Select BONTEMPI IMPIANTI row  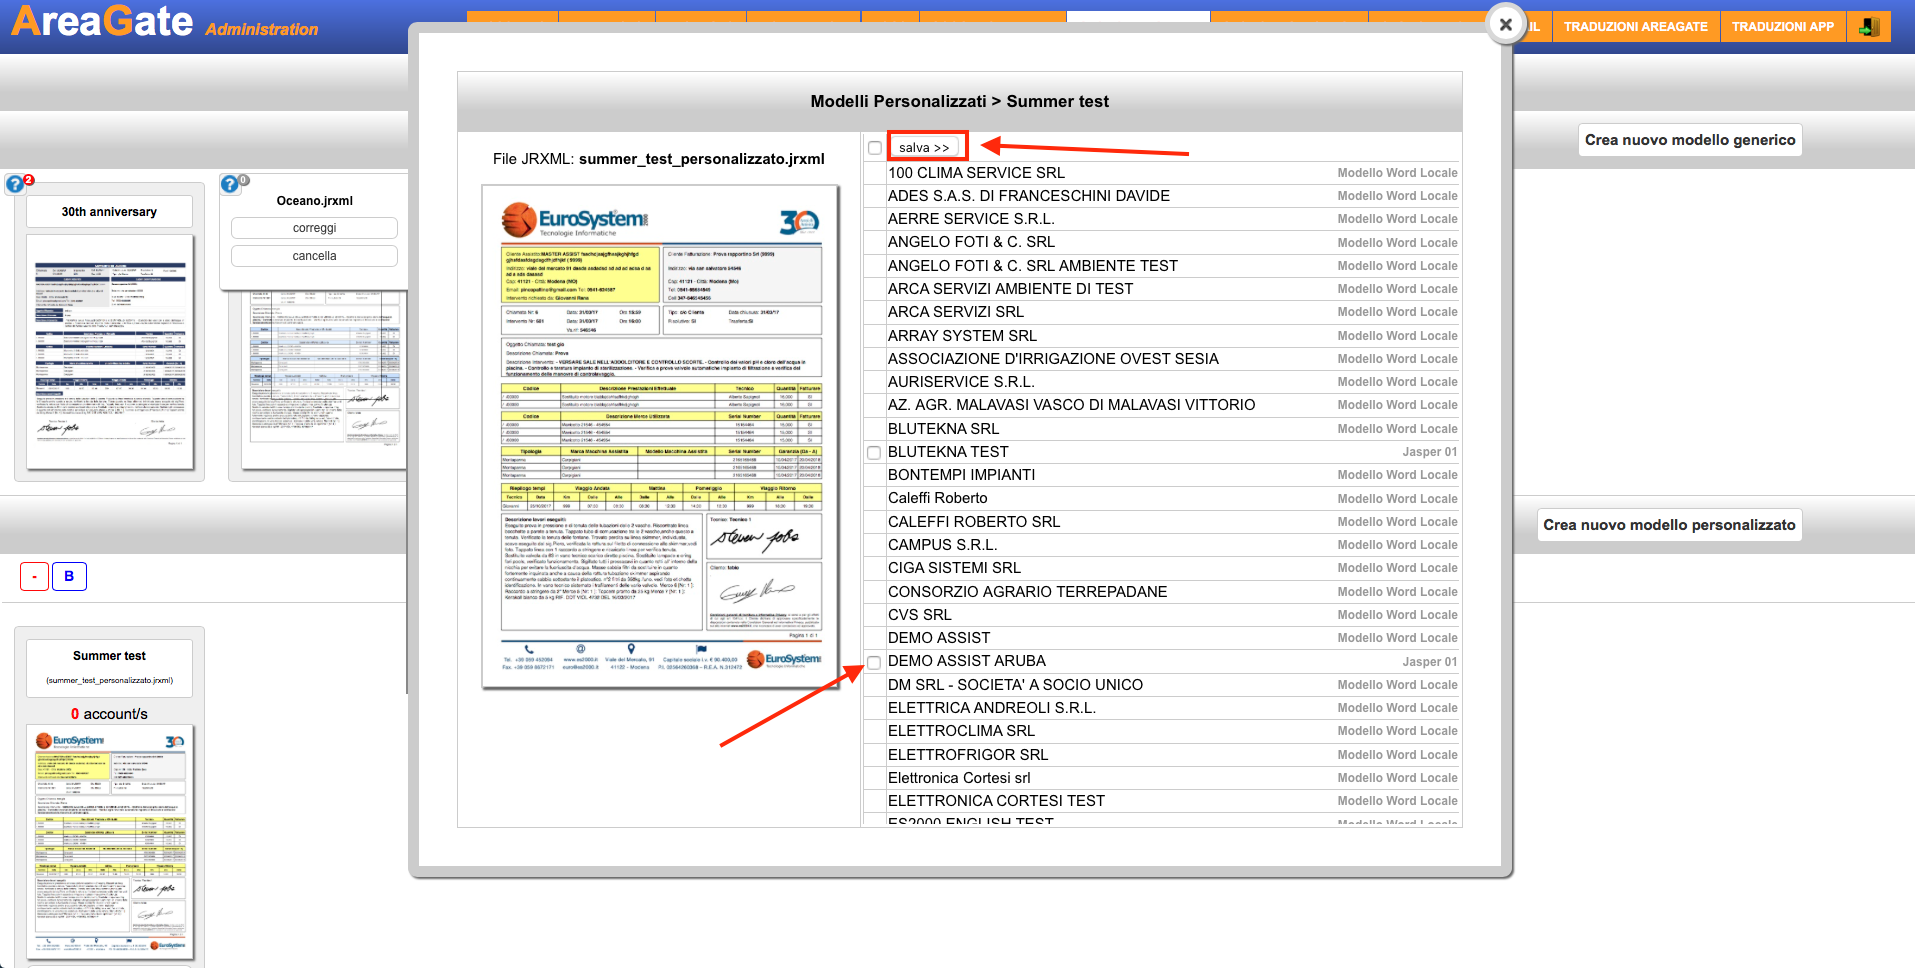[1161, 475]
